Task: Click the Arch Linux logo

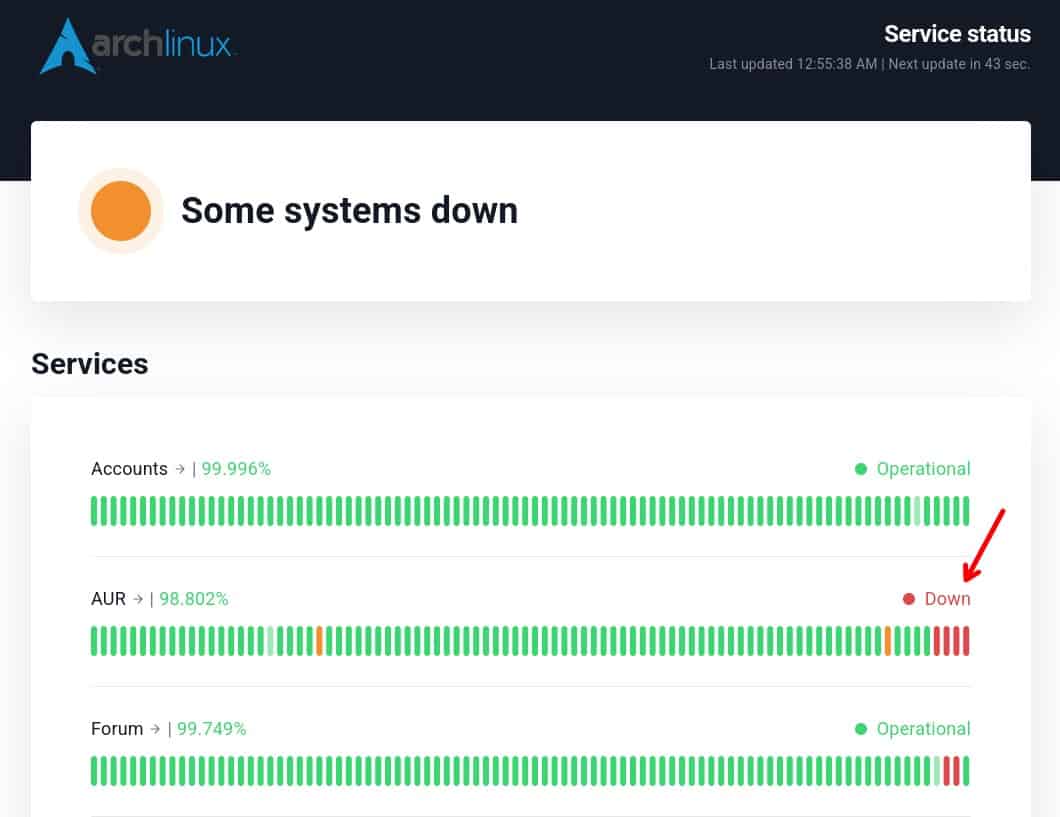Action: pos(135,45)
